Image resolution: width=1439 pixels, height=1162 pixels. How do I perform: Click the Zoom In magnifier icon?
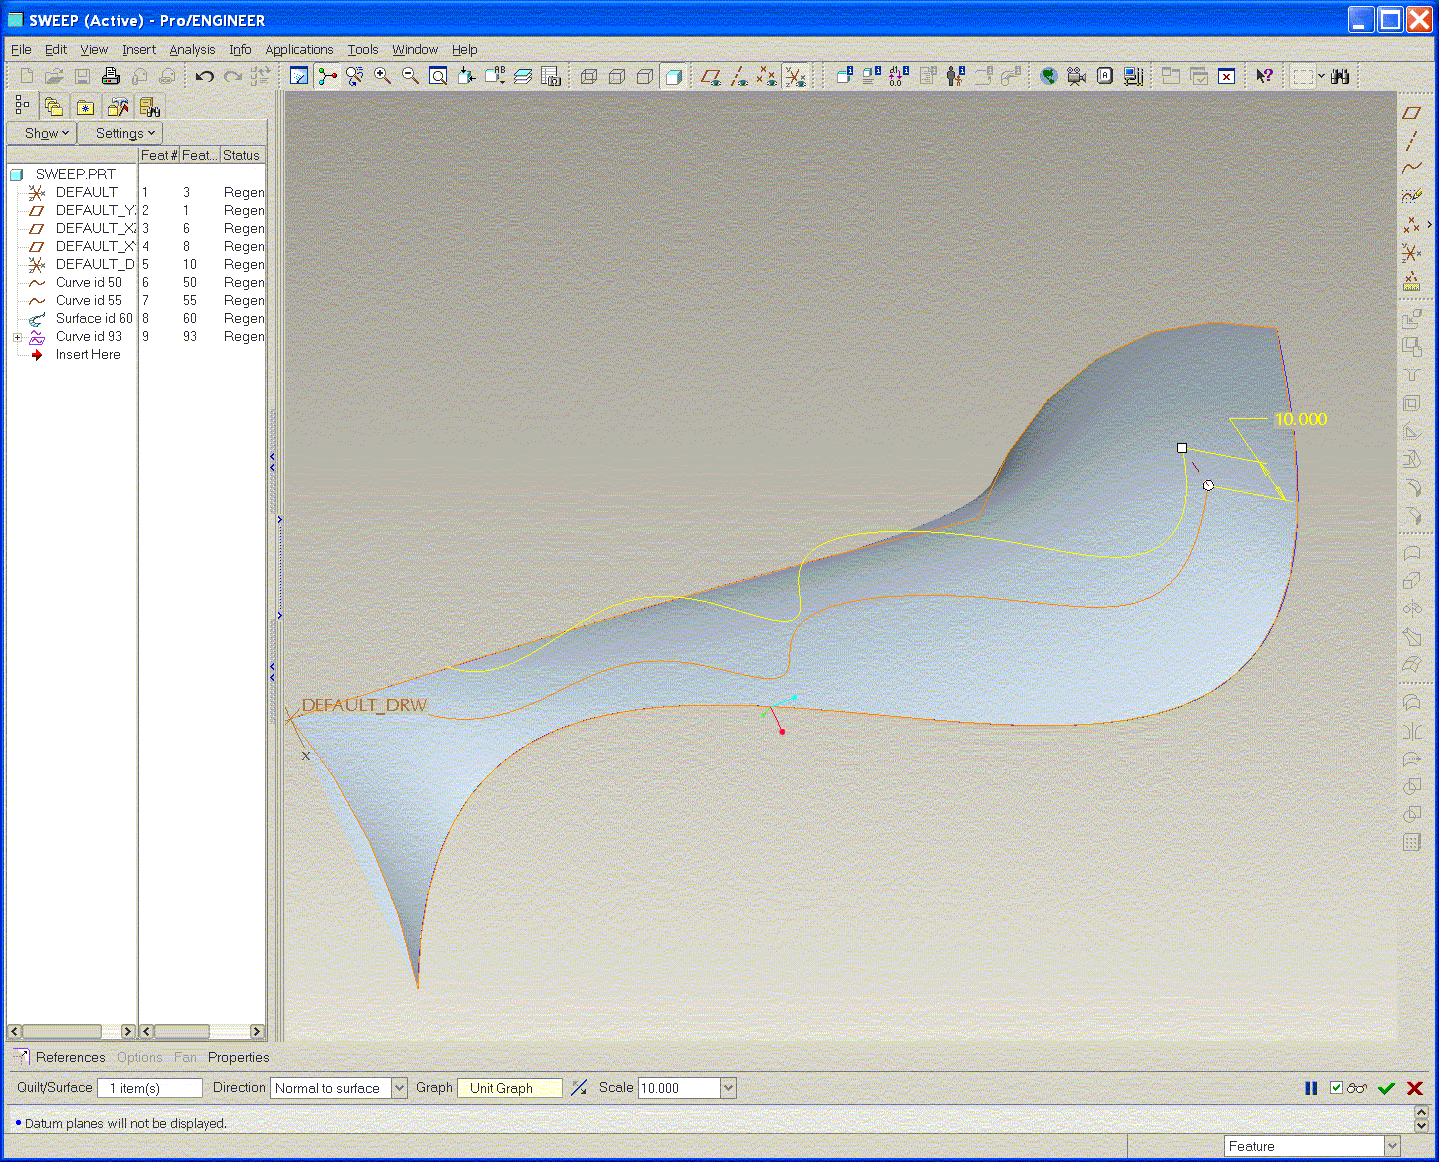coord(382,76)
